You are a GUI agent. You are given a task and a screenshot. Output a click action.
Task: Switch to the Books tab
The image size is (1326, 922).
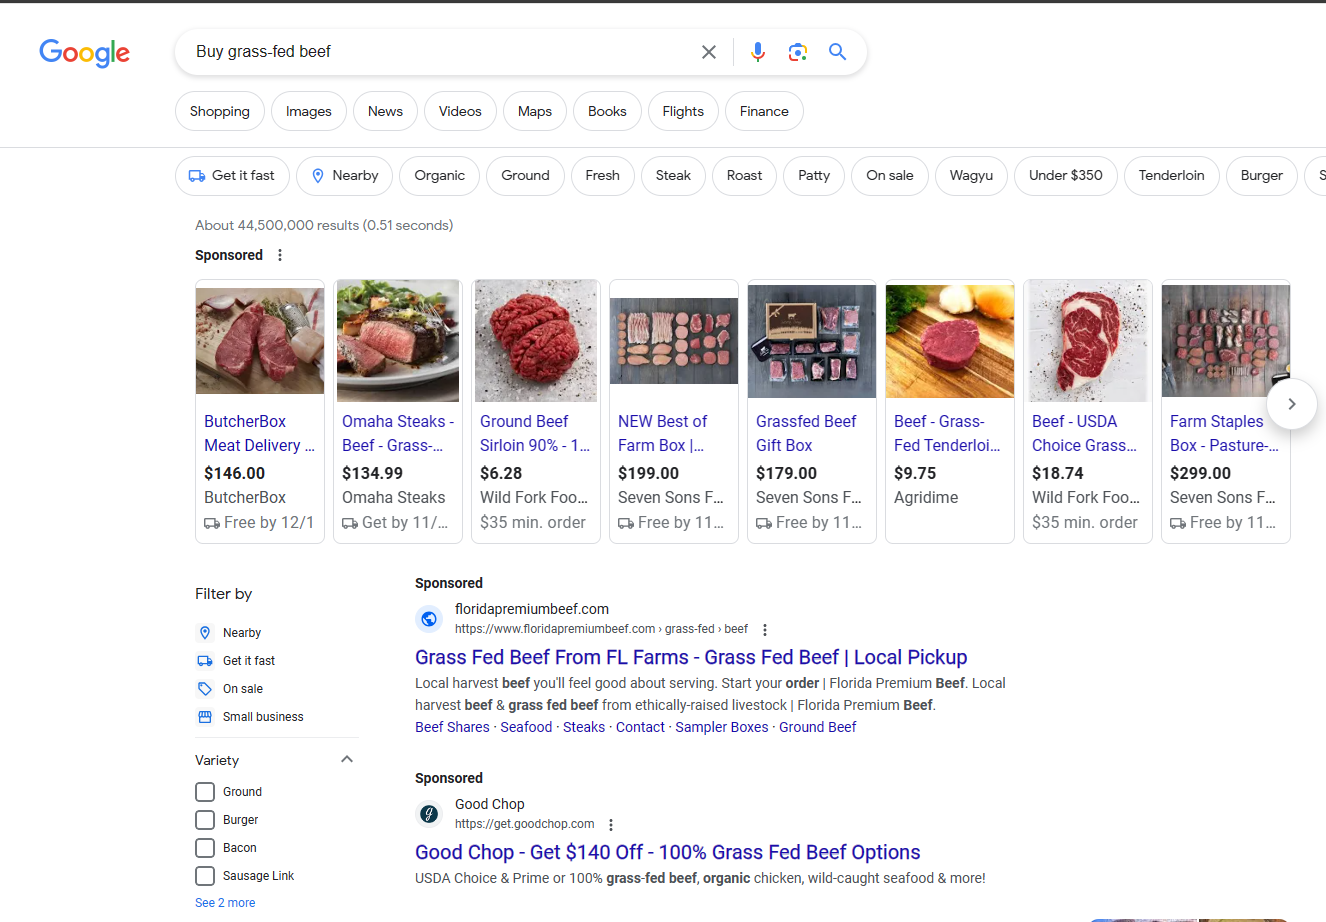(607, 111)
